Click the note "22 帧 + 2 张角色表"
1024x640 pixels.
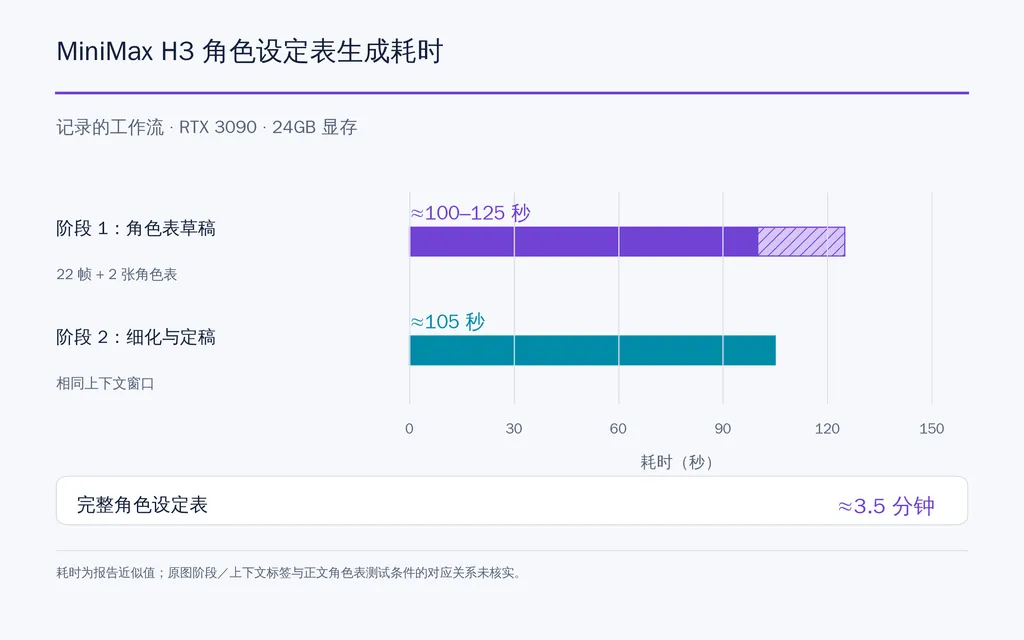[x=117, y=274]
